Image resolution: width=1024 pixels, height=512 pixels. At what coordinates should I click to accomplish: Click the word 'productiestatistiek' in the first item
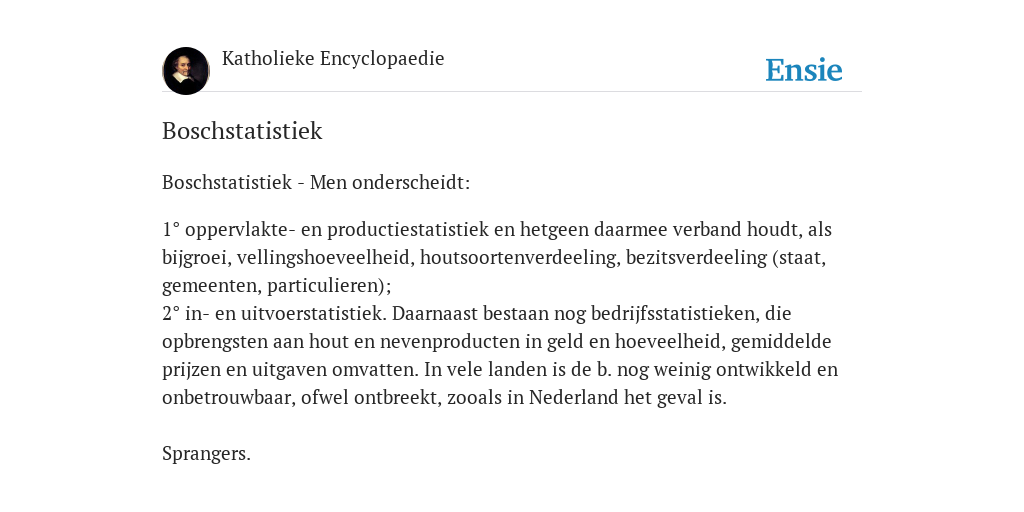(408, 229)
